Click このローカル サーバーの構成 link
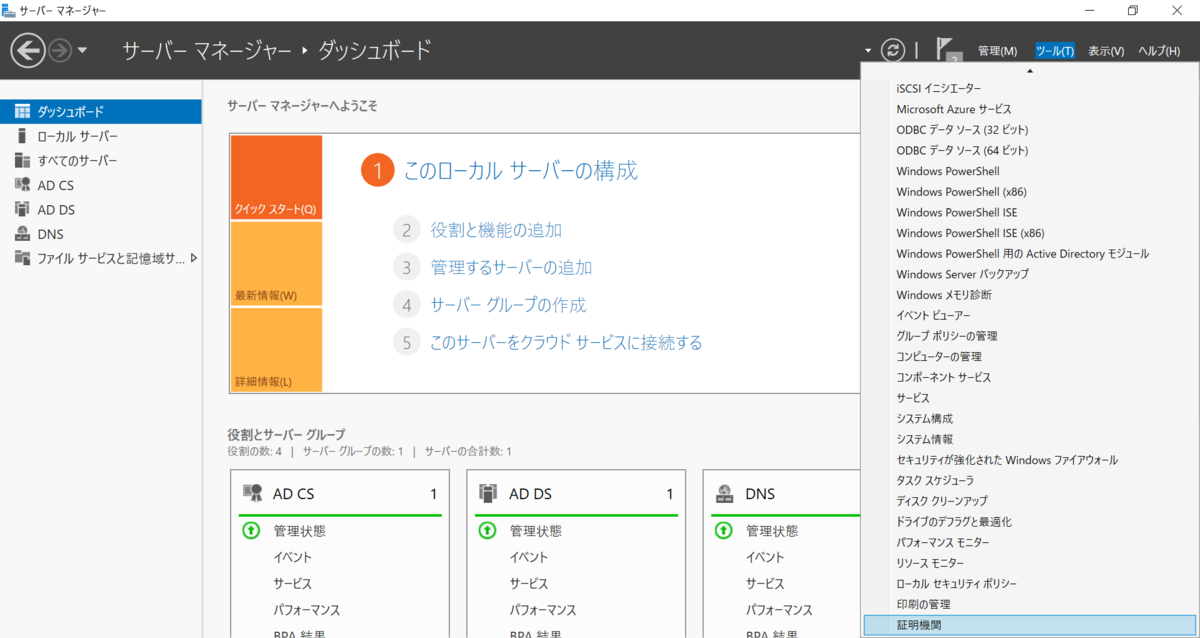1200x638 pixels. click(520, 171)
